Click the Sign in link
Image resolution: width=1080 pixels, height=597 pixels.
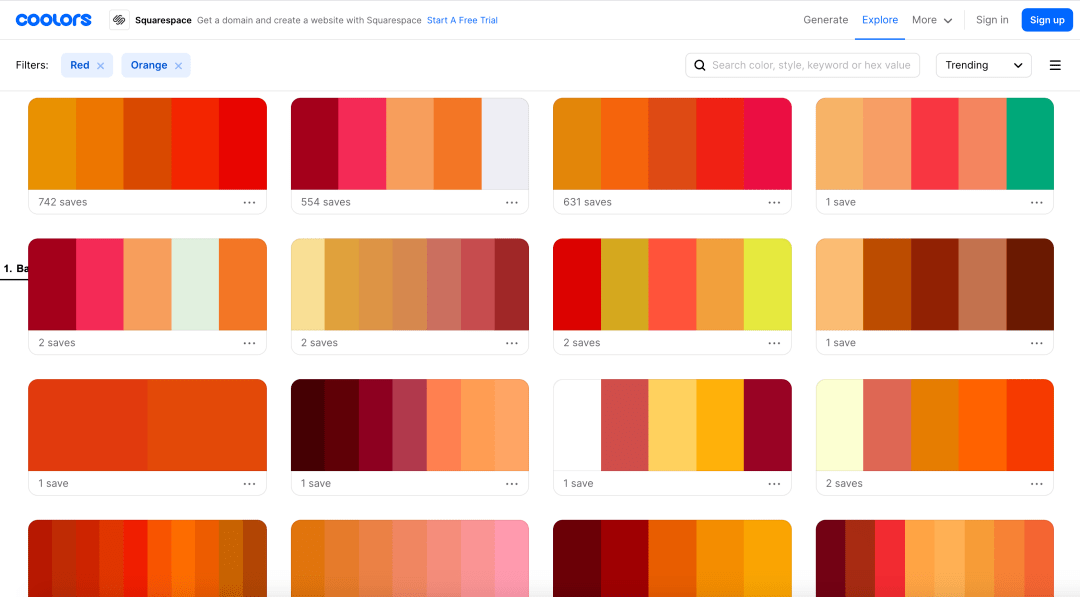992,20
